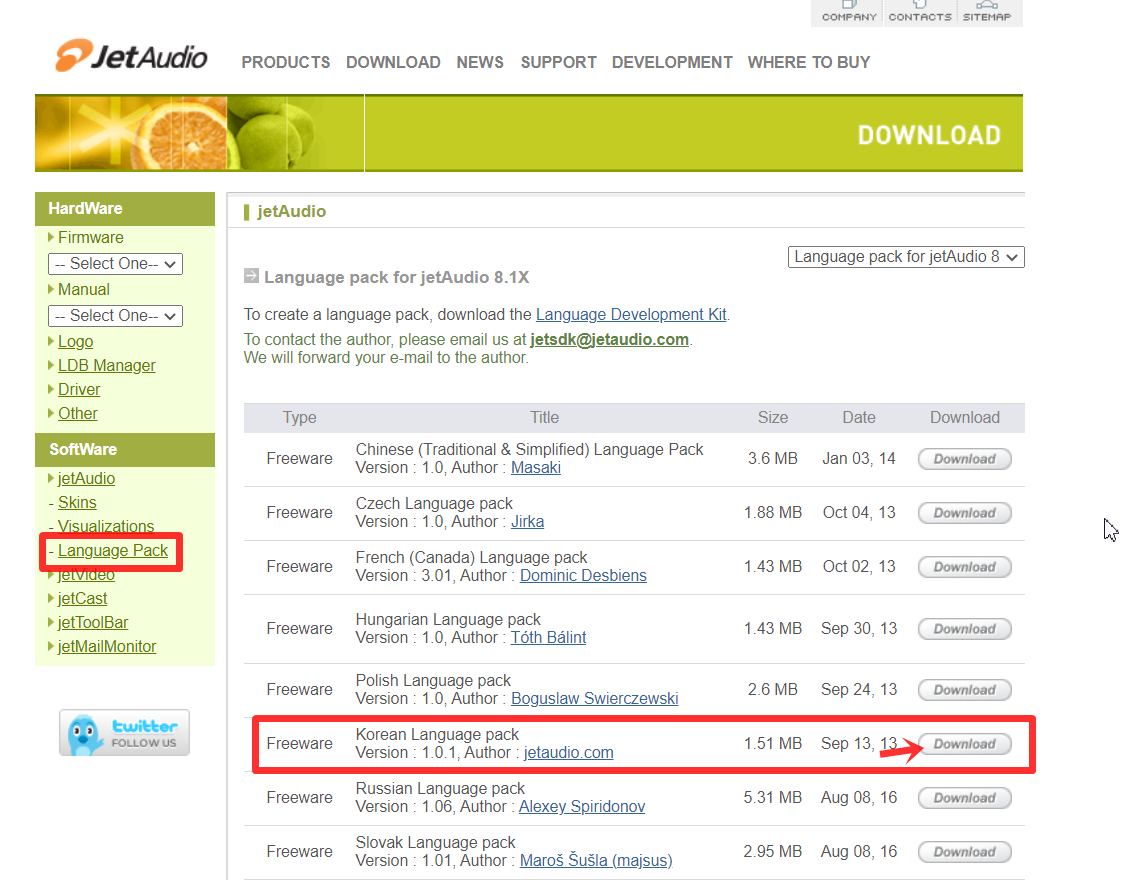Open the Support menu
Screen dimensions: 1136x880
click(558, 62)
